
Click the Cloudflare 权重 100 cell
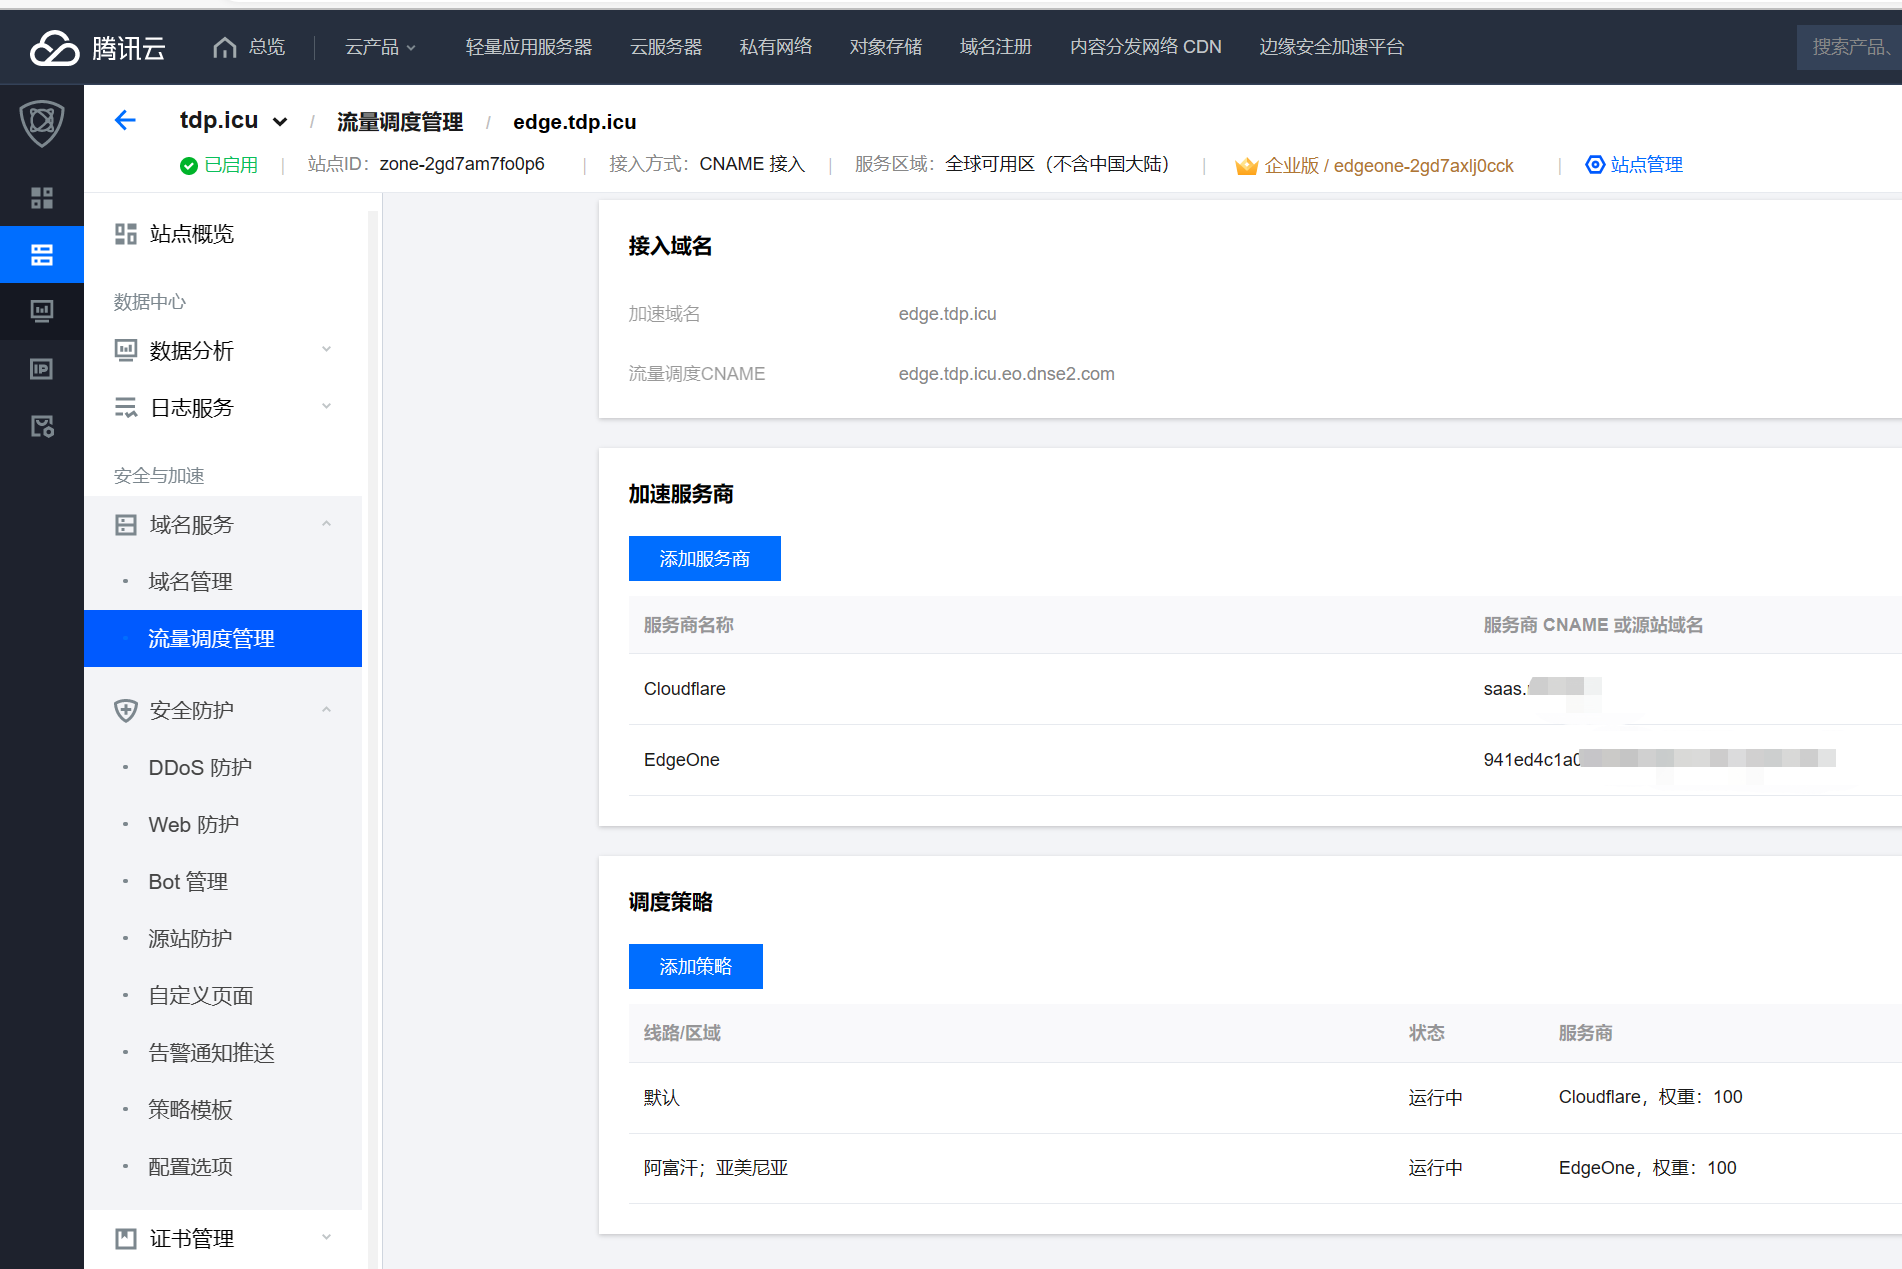[x=1650, y=1097]
